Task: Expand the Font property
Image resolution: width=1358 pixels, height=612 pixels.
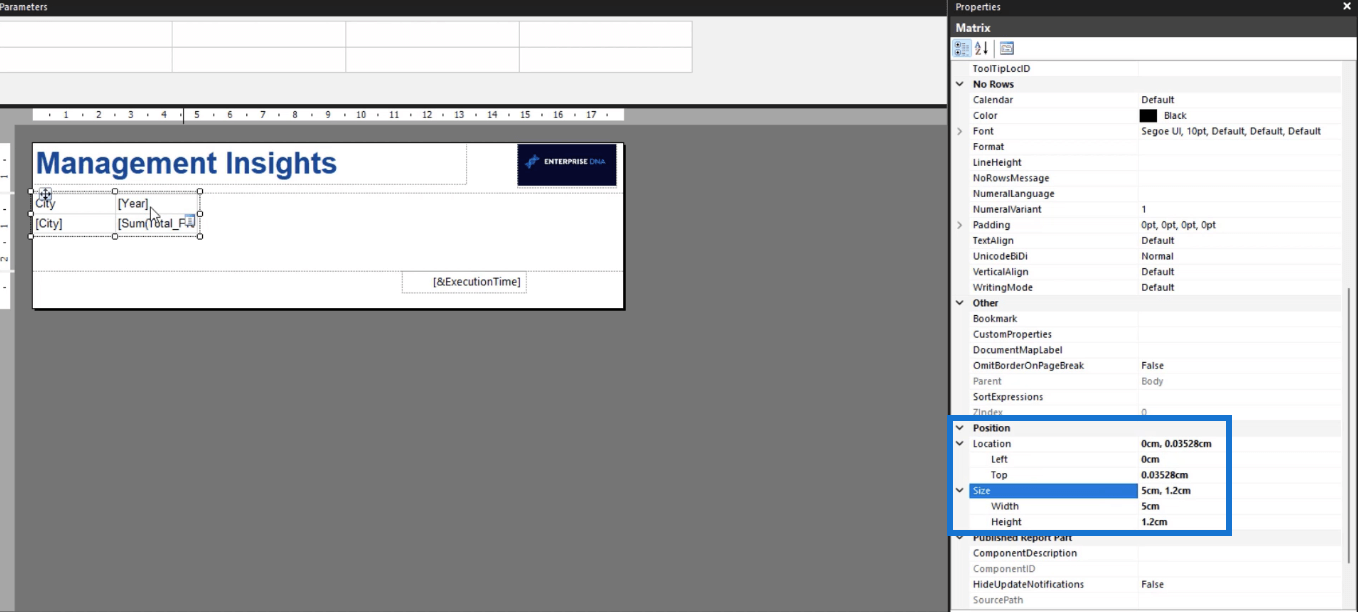Action: (960, 131)
